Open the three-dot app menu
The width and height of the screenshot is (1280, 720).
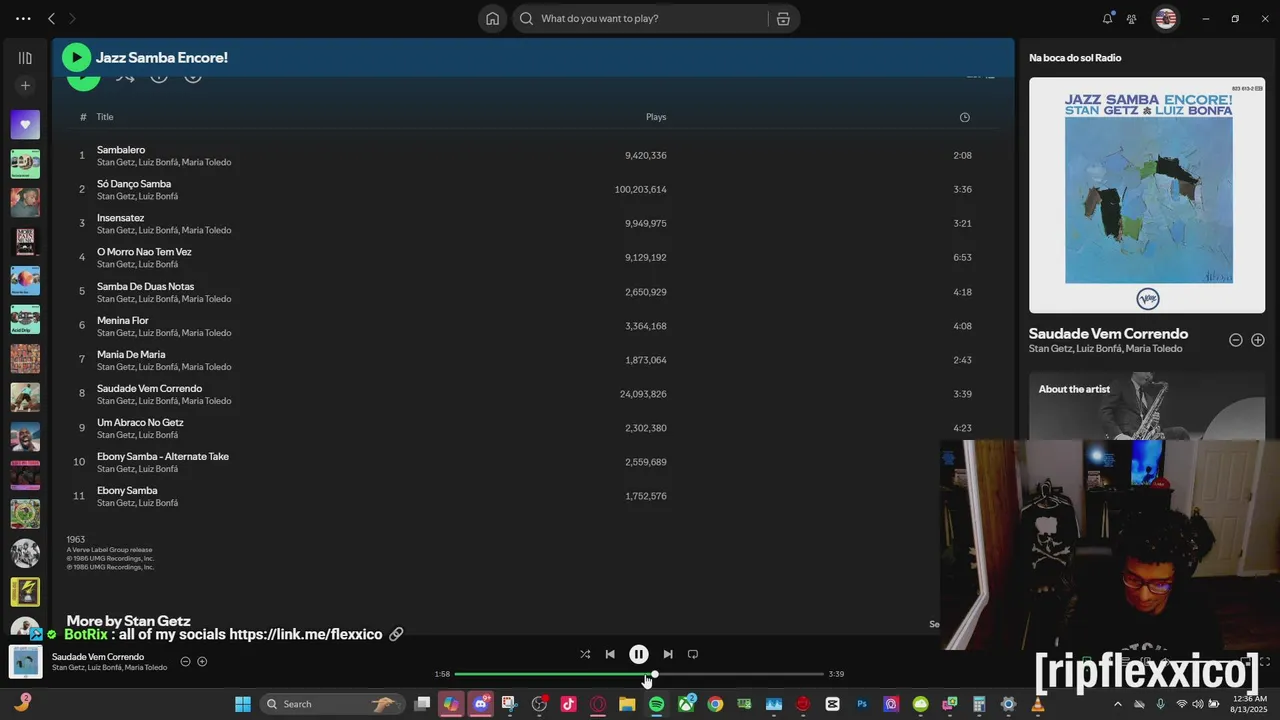23,18
